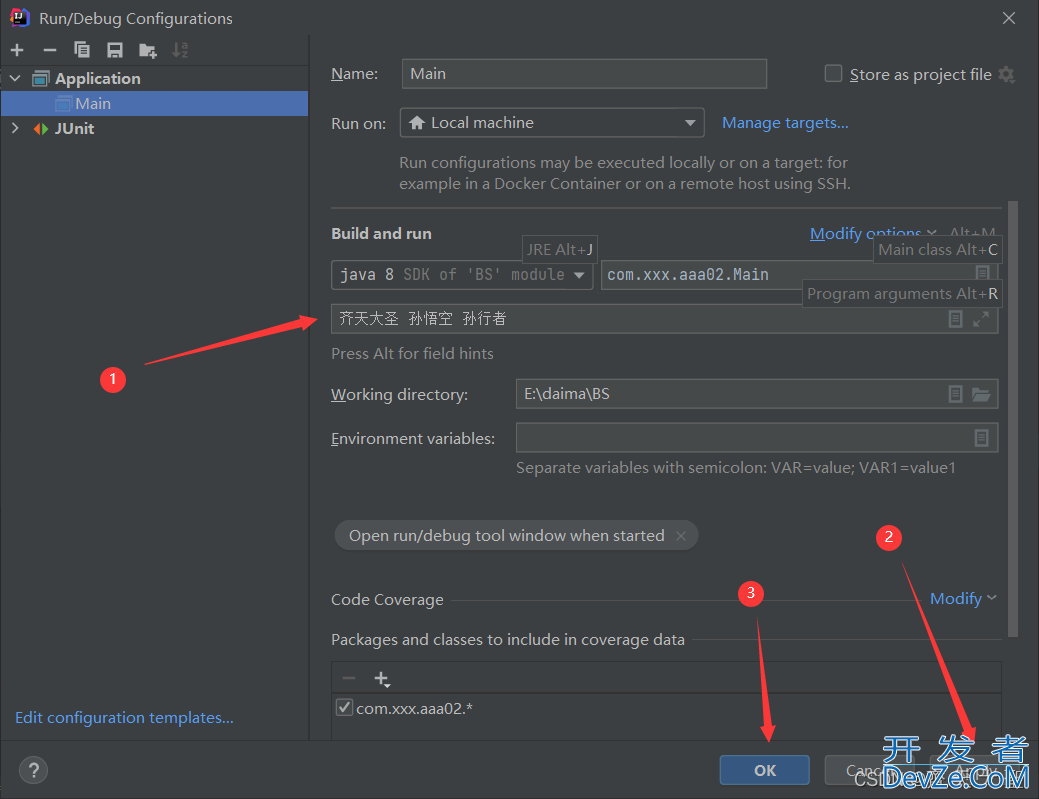Enable the Store as project file checkbox
Image resolution: width=1039 pixels, height=799 pixels.
tap(833, 74)
